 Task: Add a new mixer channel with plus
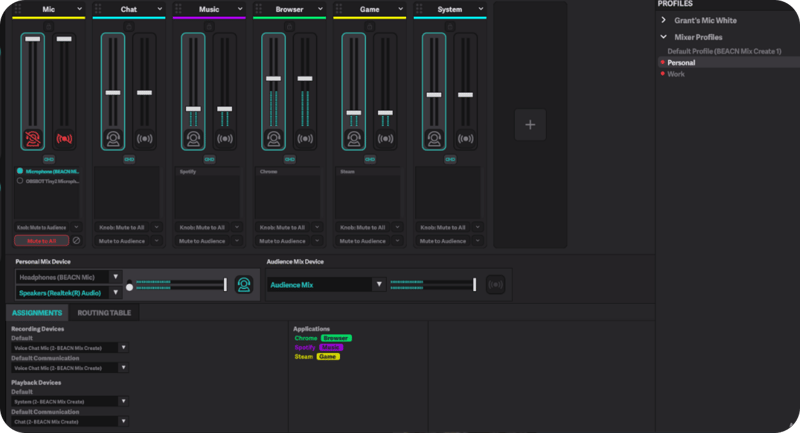(x=530, y=124)
